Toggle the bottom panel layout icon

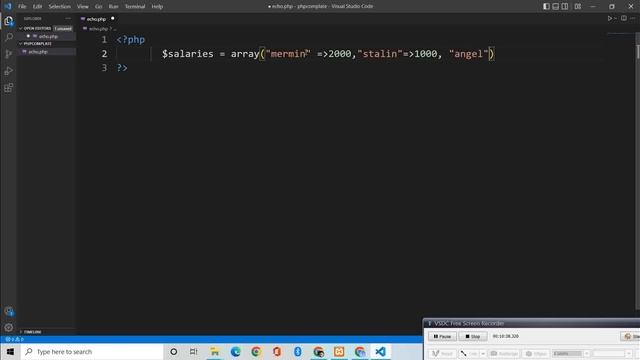pyautogui.click(x=556, y=6)
